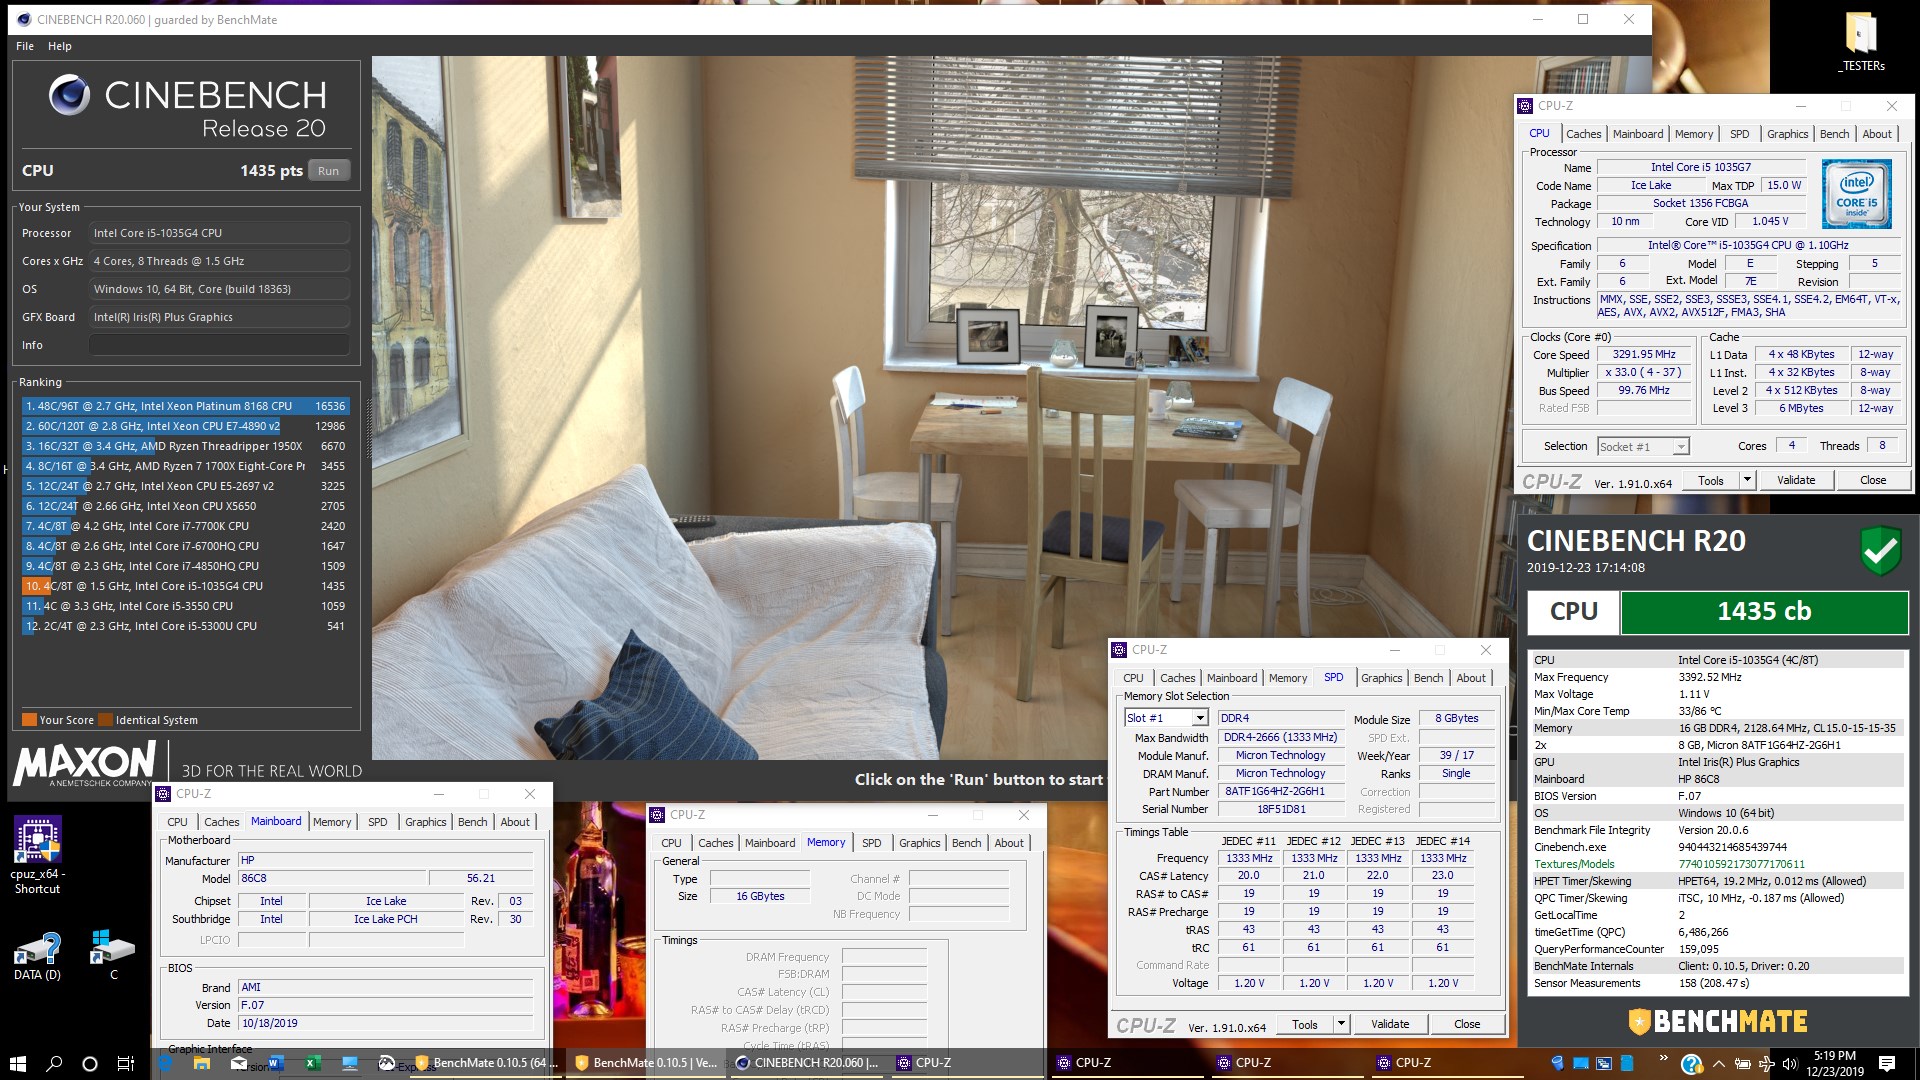
Task: Click Validate in CPU-Z SPD window
Action: click(1390, 1024)
